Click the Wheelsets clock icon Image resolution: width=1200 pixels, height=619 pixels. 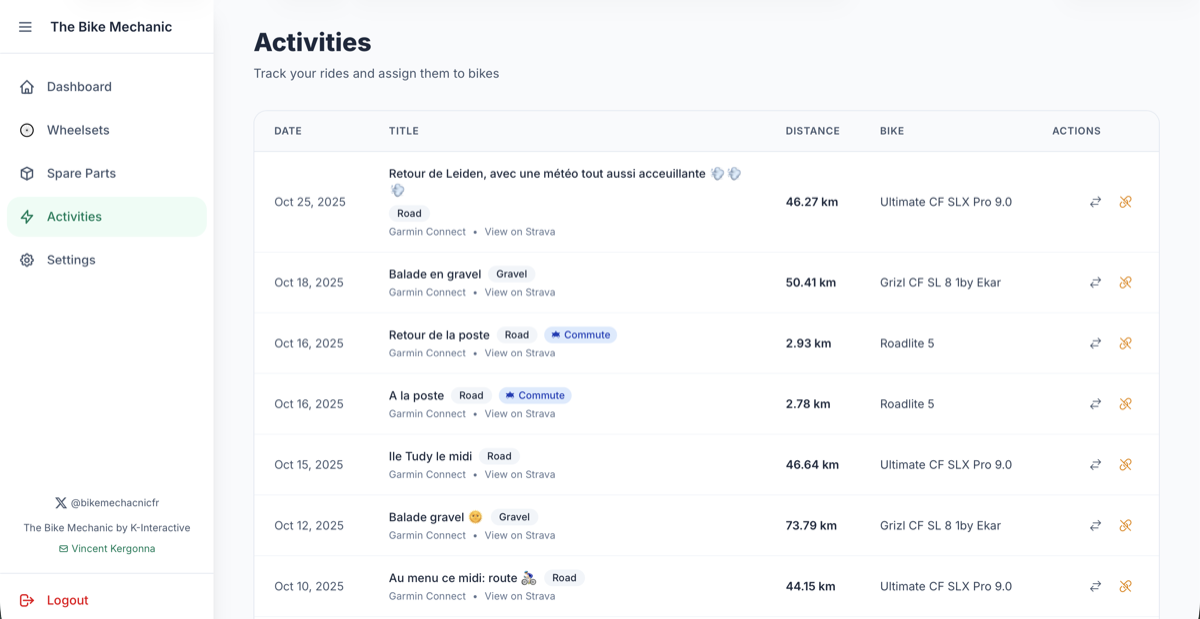[x=25, y=130]
